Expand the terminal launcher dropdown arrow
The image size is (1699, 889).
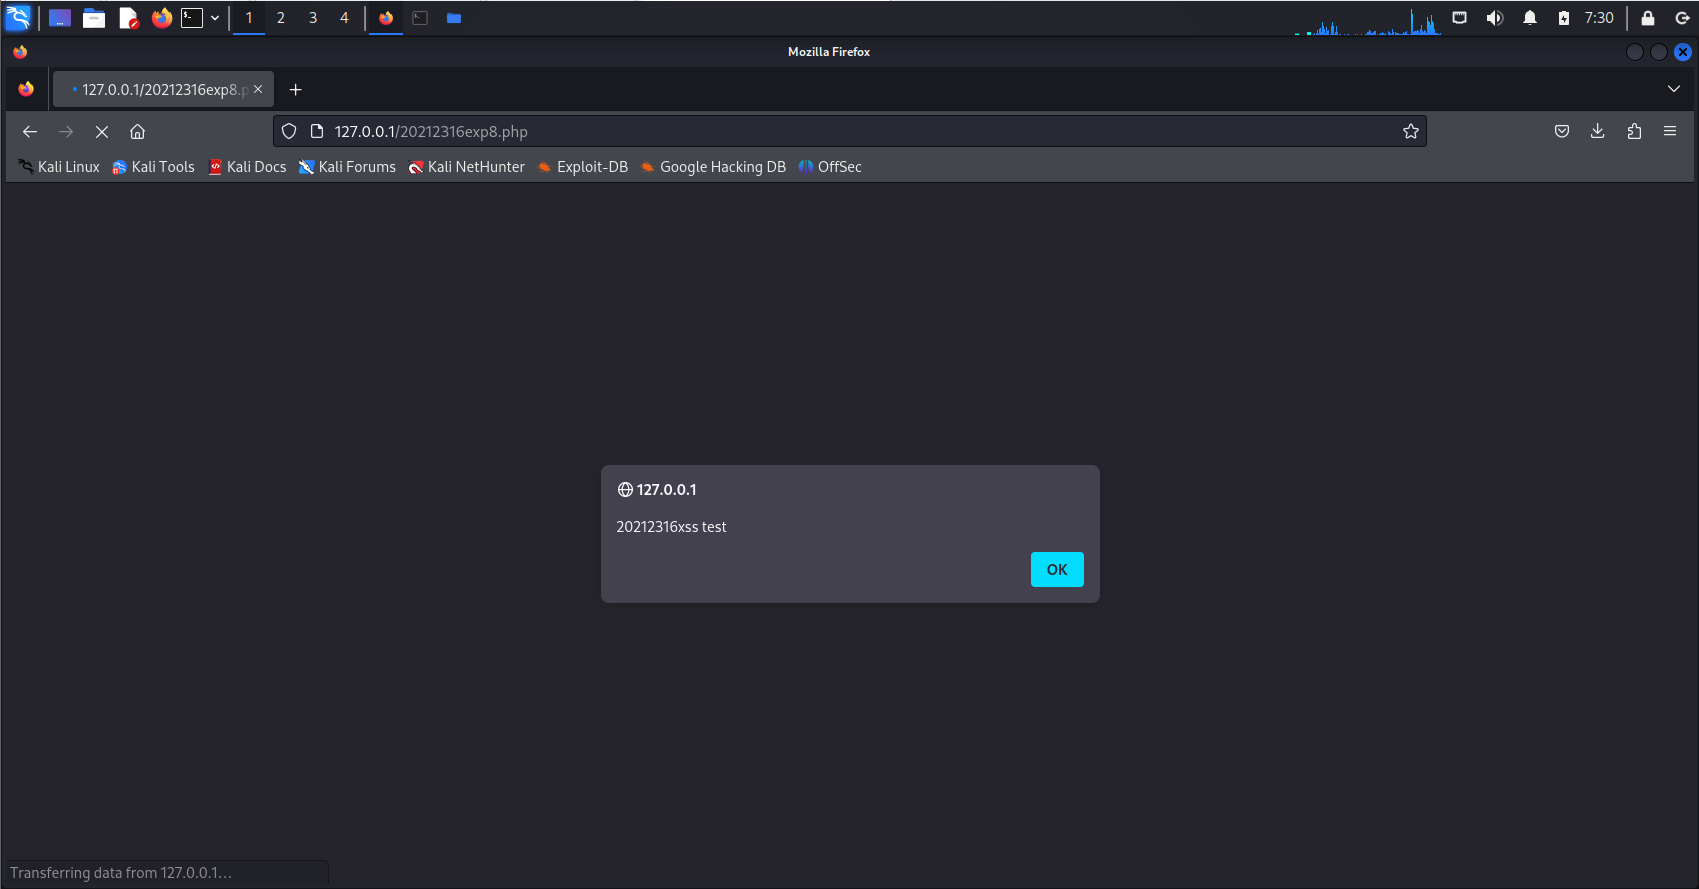click(x=215, y=18)
